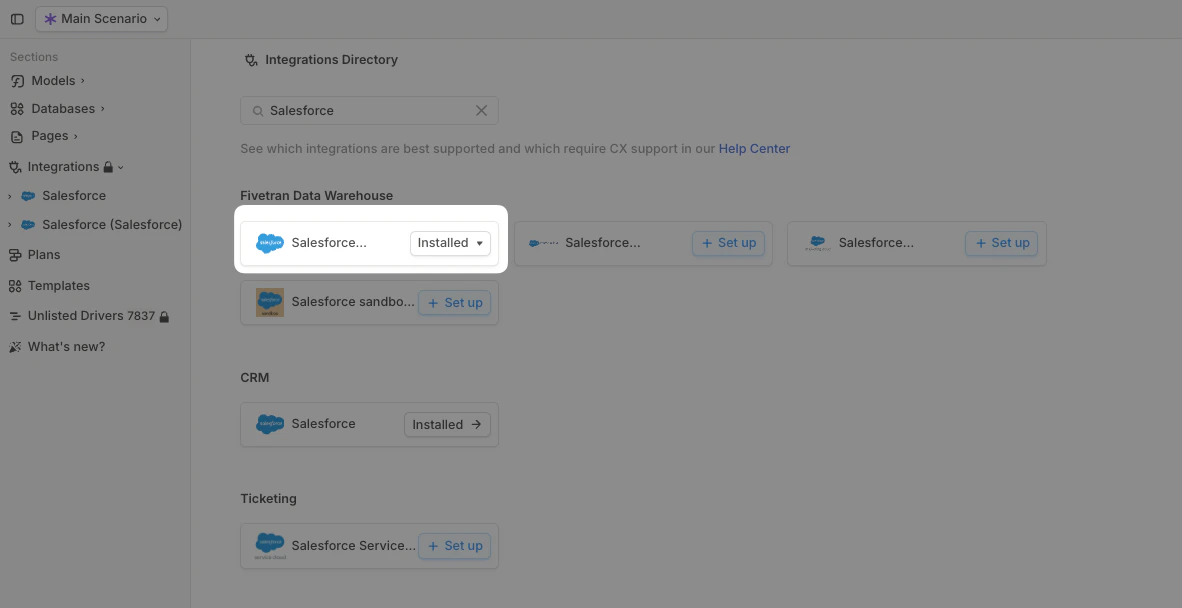Click the Main Scenario asterisk icon
The height and width of the screenshot is (608, 1182).
(x=51, y=19)
